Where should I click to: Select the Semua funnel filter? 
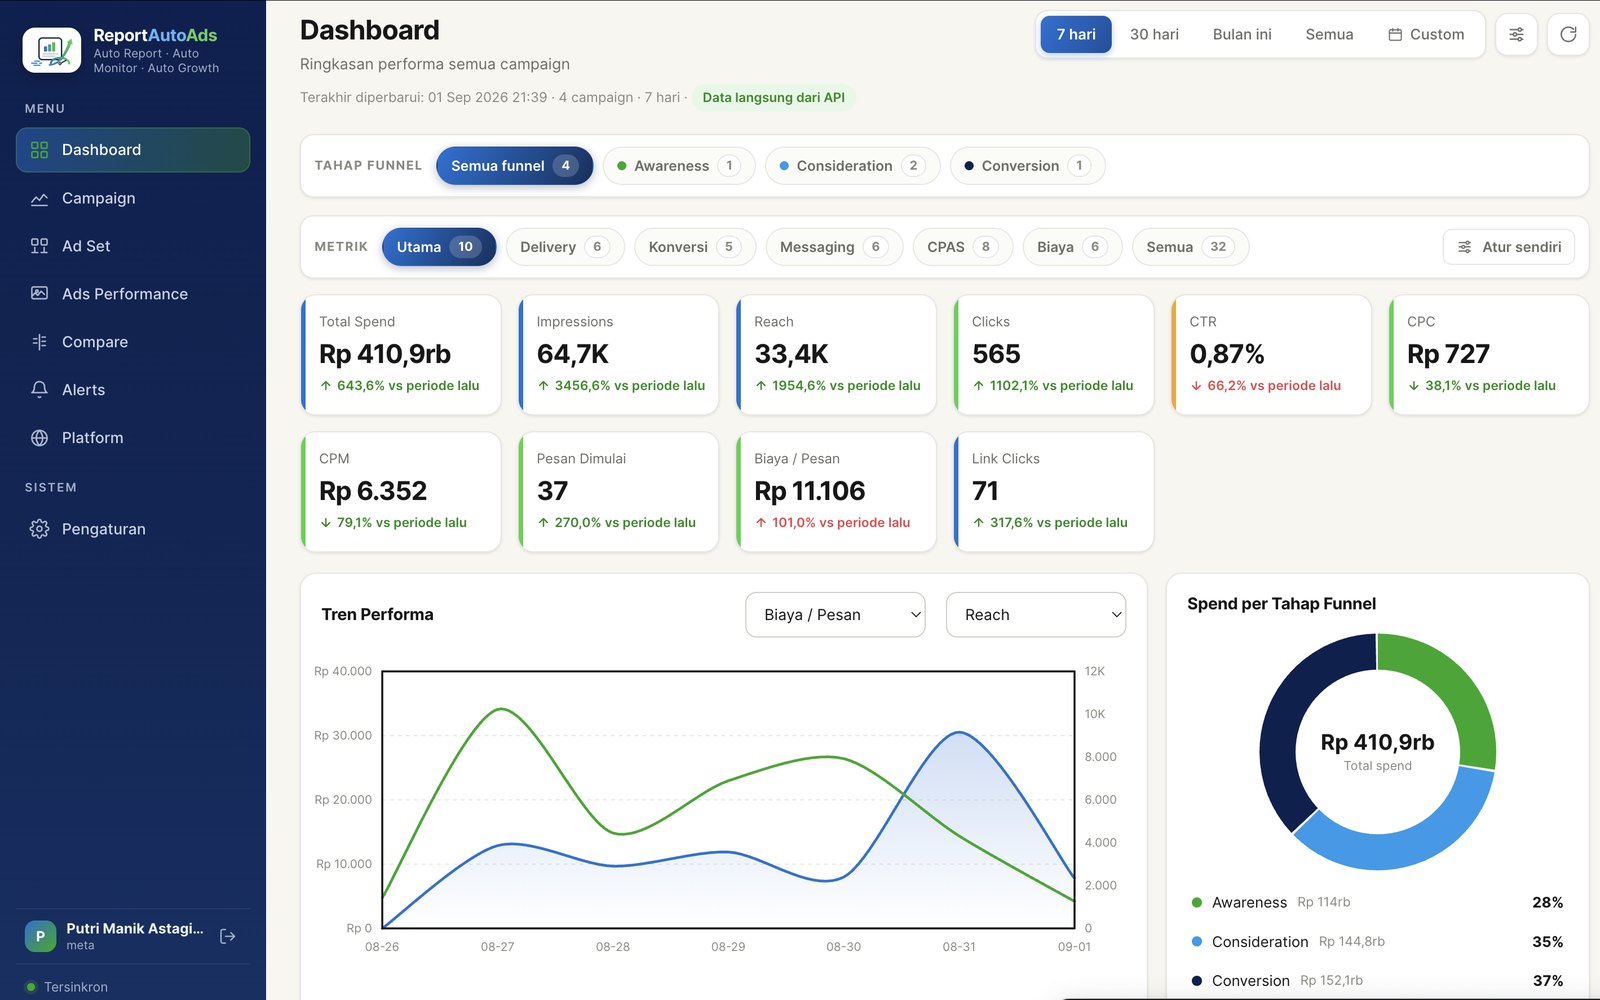point(514,166)
